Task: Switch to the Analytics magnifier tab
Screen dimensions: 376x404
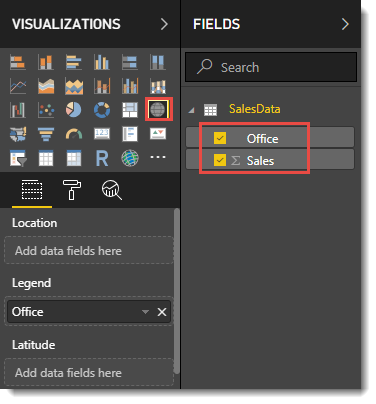Action: [x=112, y=190]
